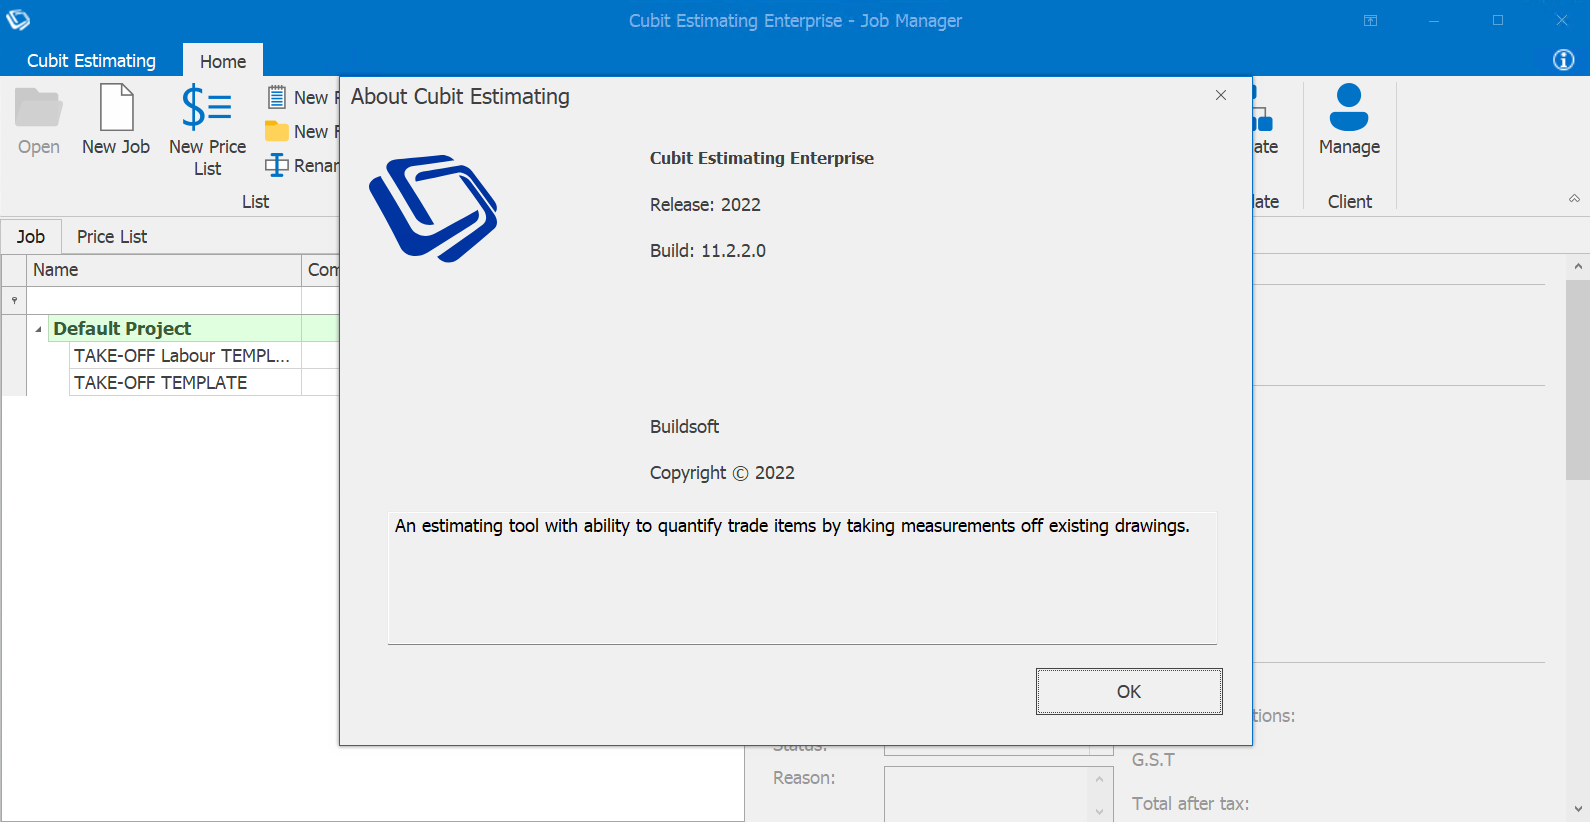This screenshot has height=822, width=1590.
Task: Collapse the ribbon with the chevron
Action: 1574,199
